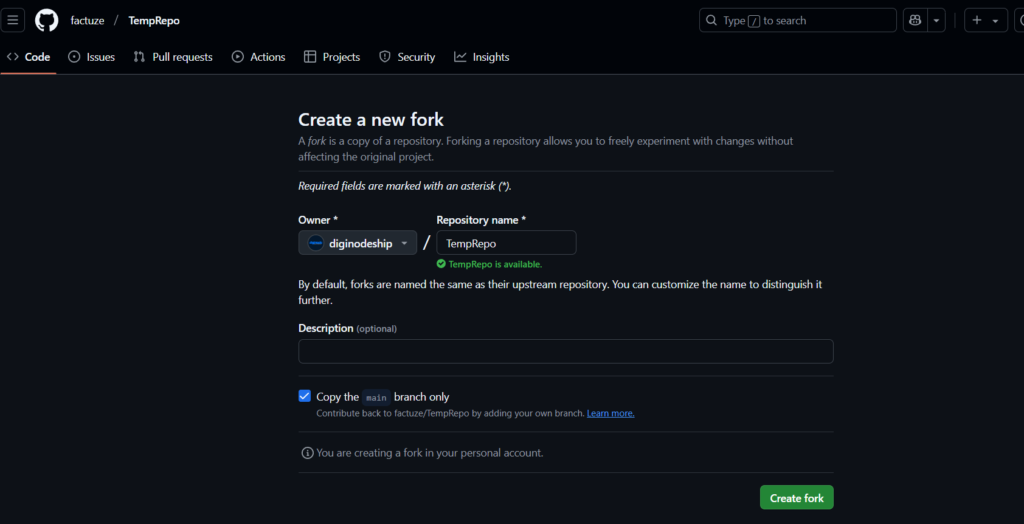
Task: Open the Copilot dropdown arrow
Action: 937,20
